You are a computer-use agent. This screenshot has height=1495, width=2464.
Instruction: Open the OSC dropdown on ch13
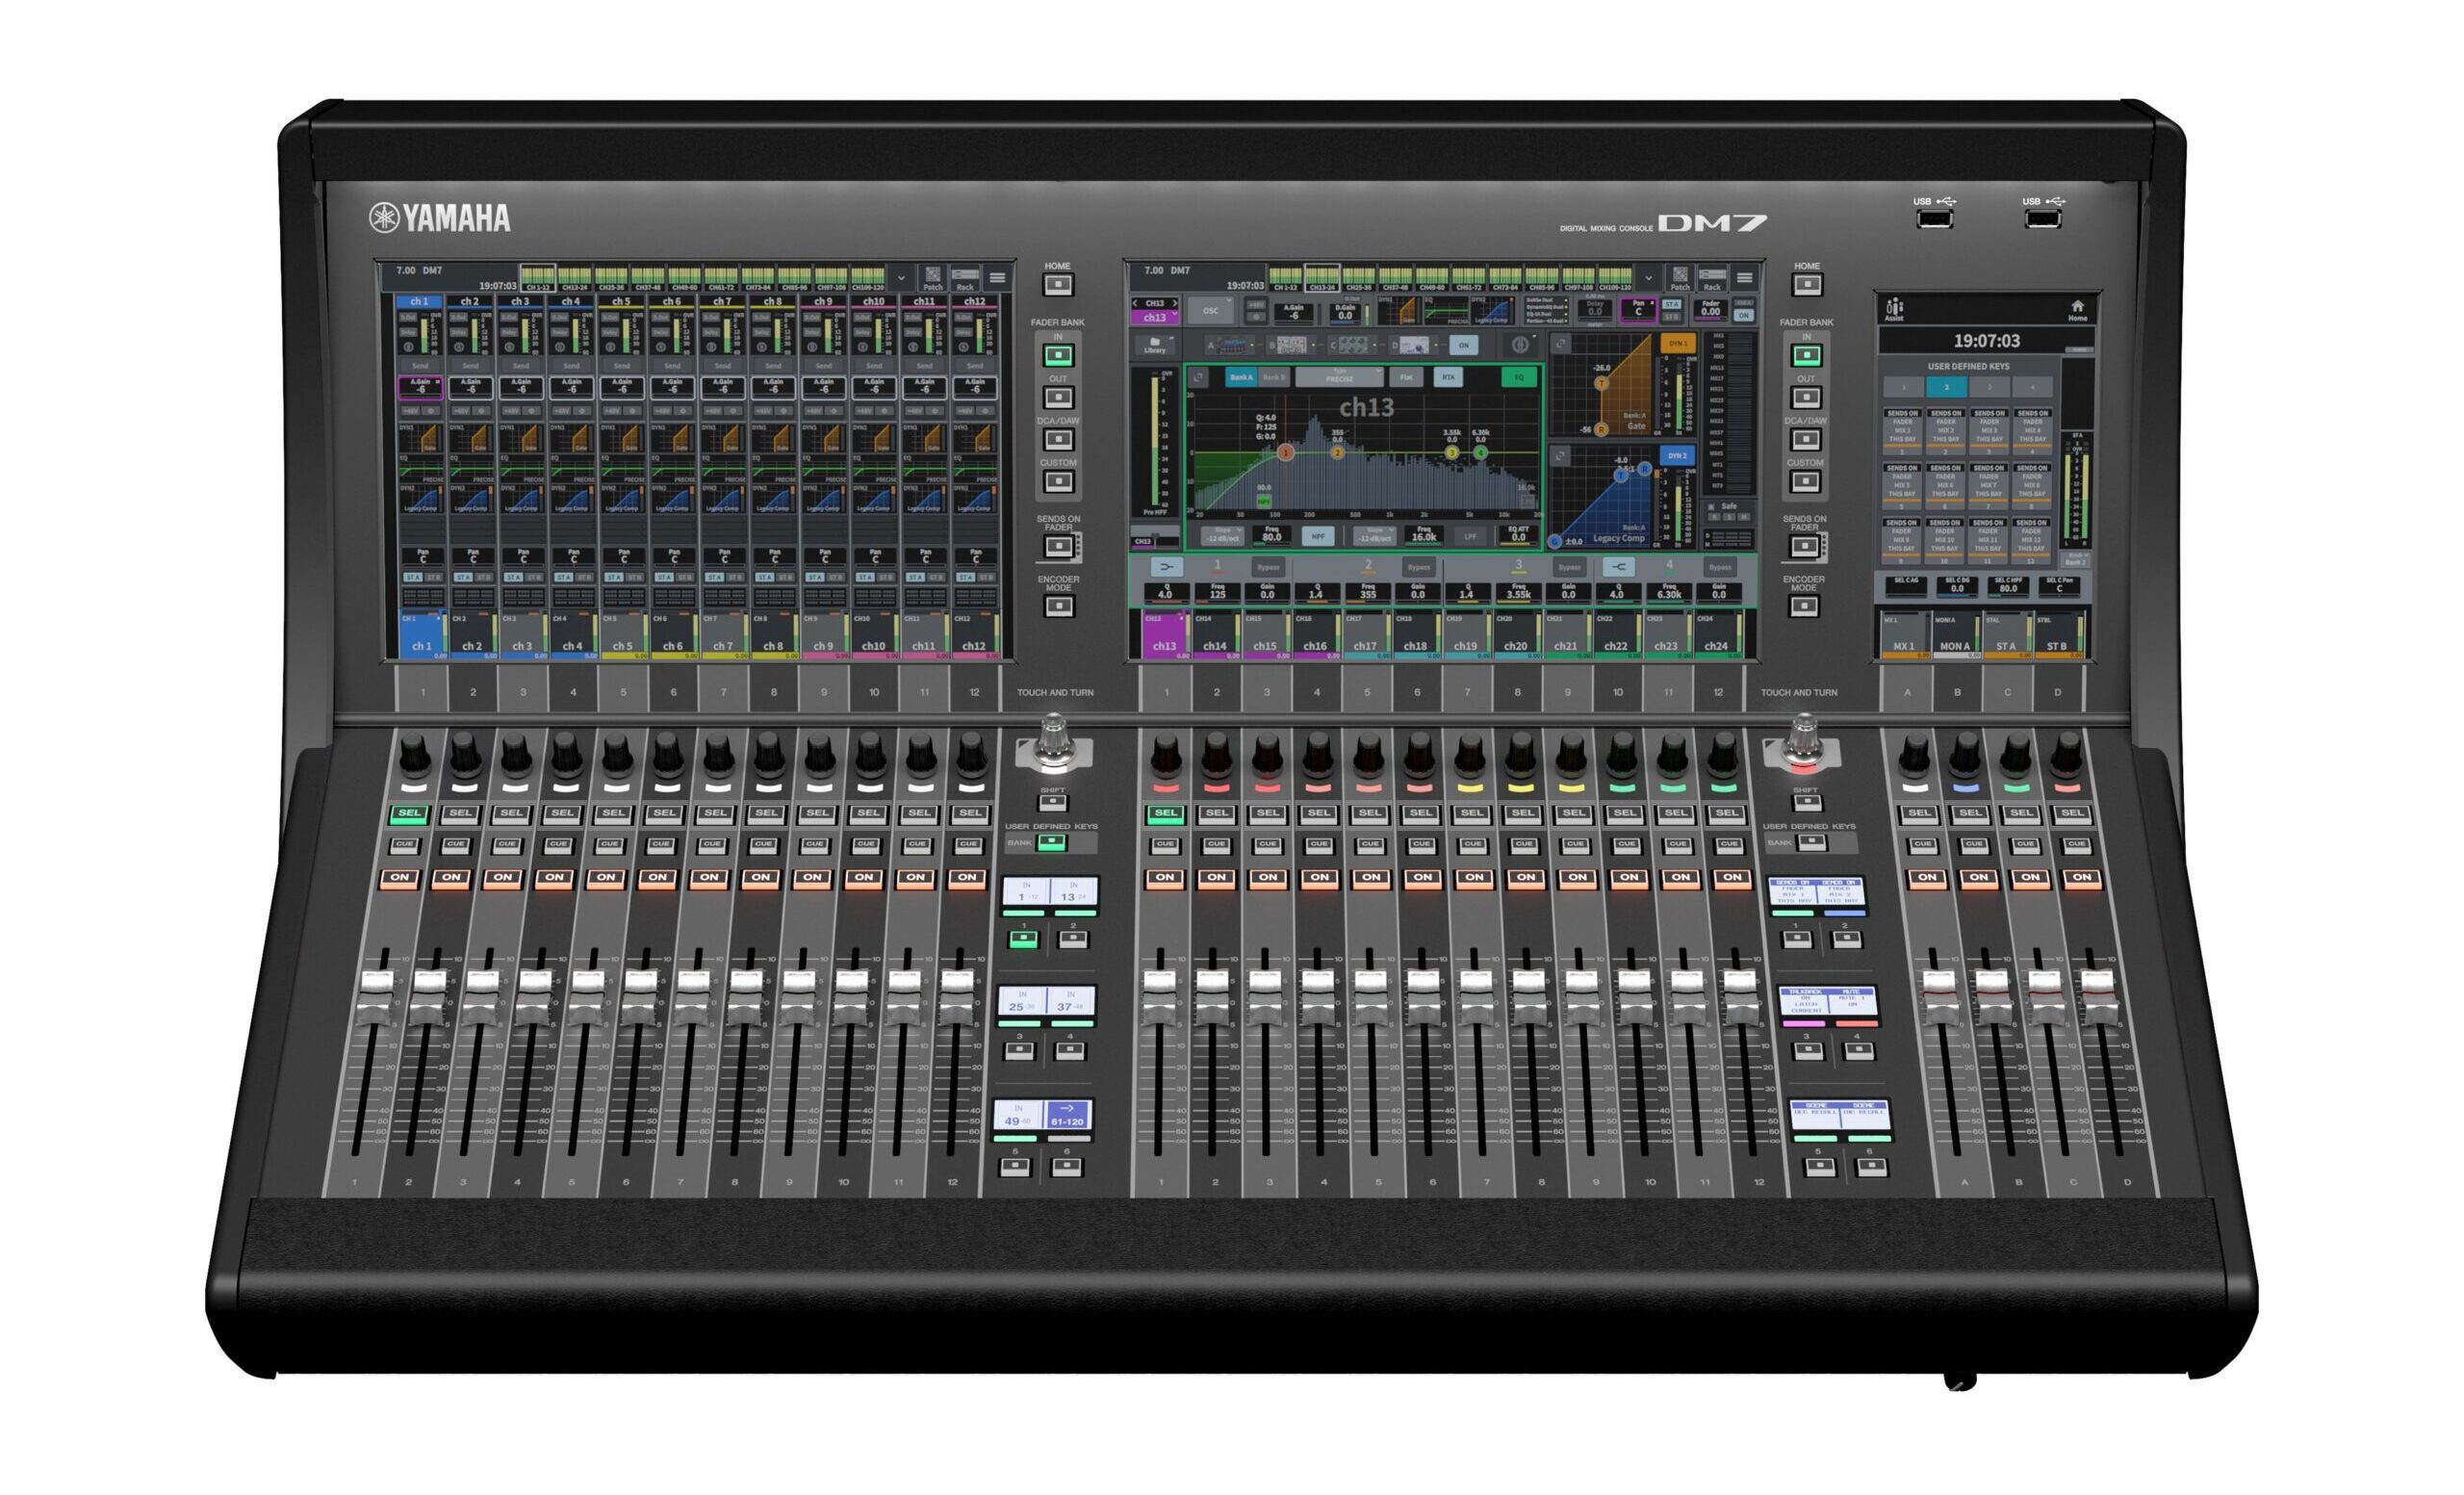1211,310
